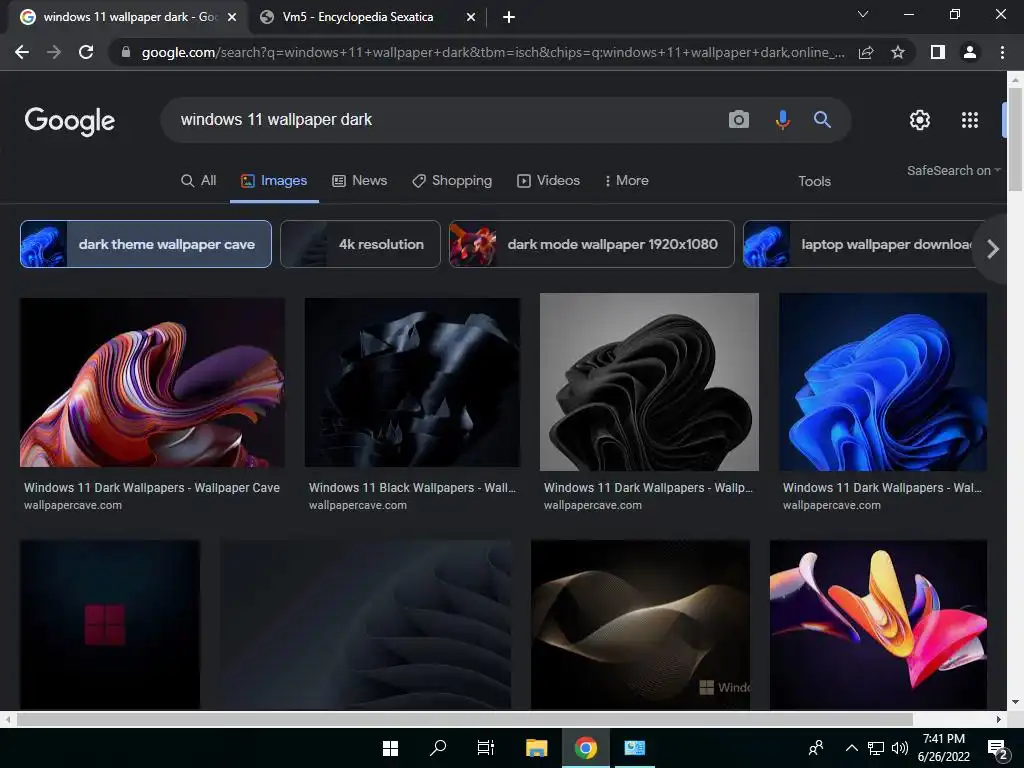This screenshot has width=1024, height=768.
Task: Click the Google logo
Action: (70, 121)
